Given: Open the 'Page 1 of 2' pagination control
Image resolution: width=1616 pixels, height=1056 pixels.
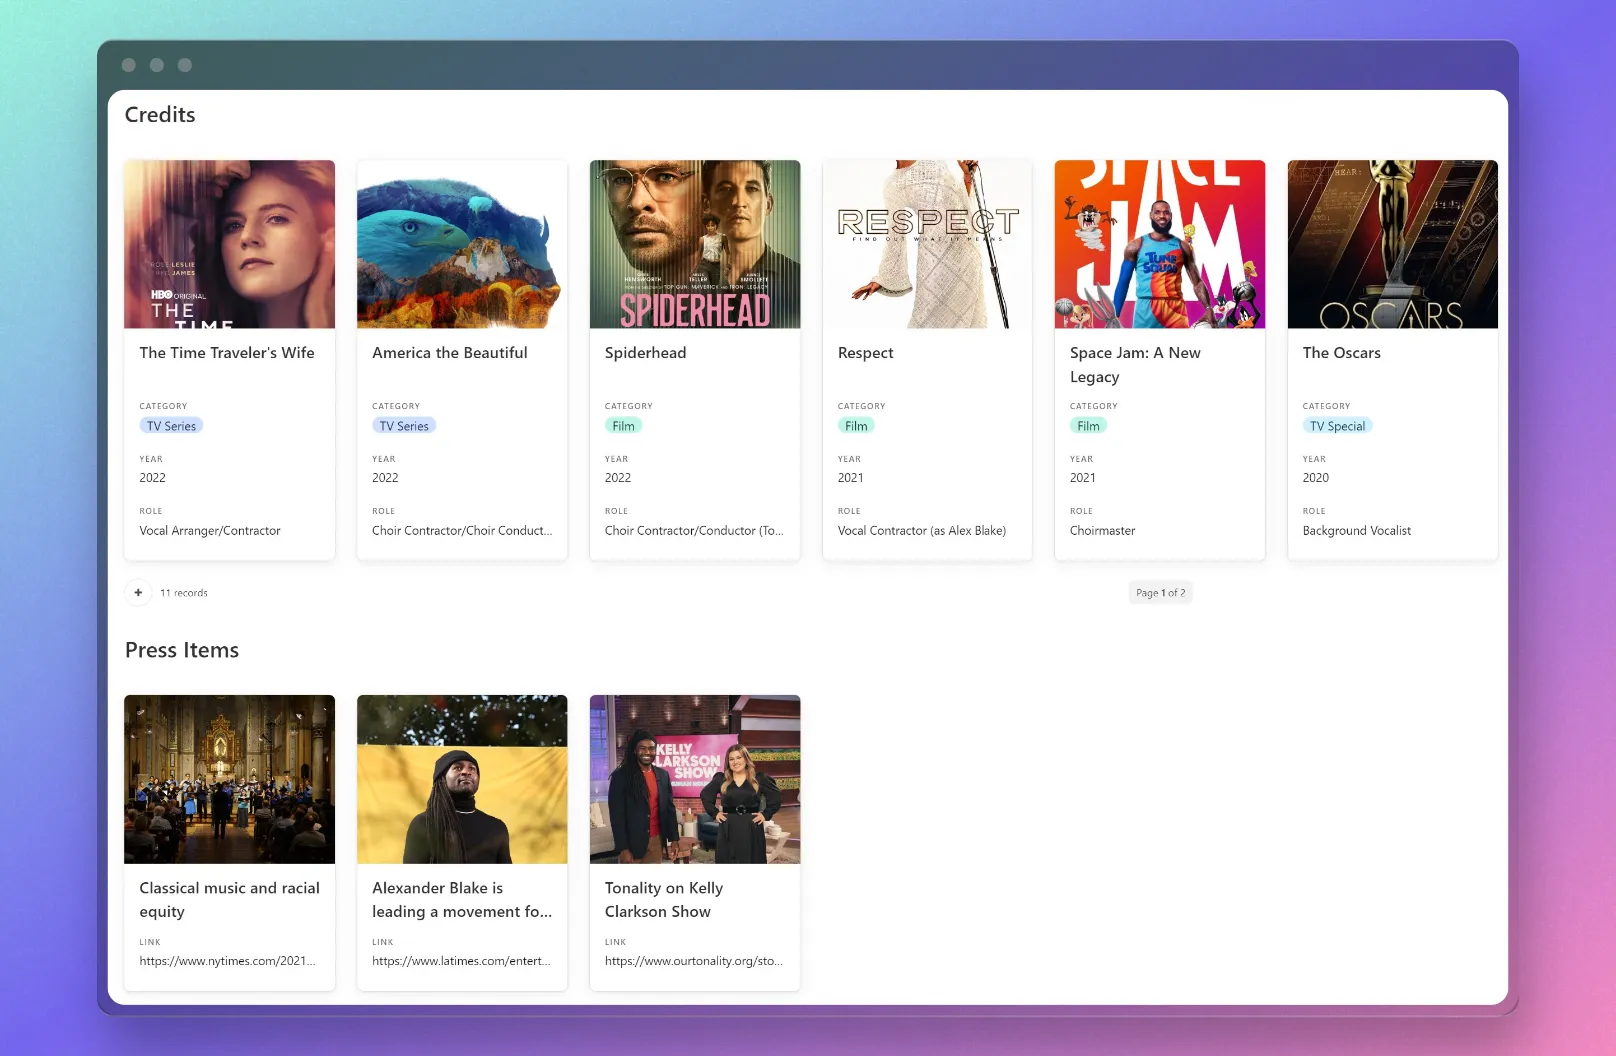Looking at the screenshot, I should [x=1160, y=592].
